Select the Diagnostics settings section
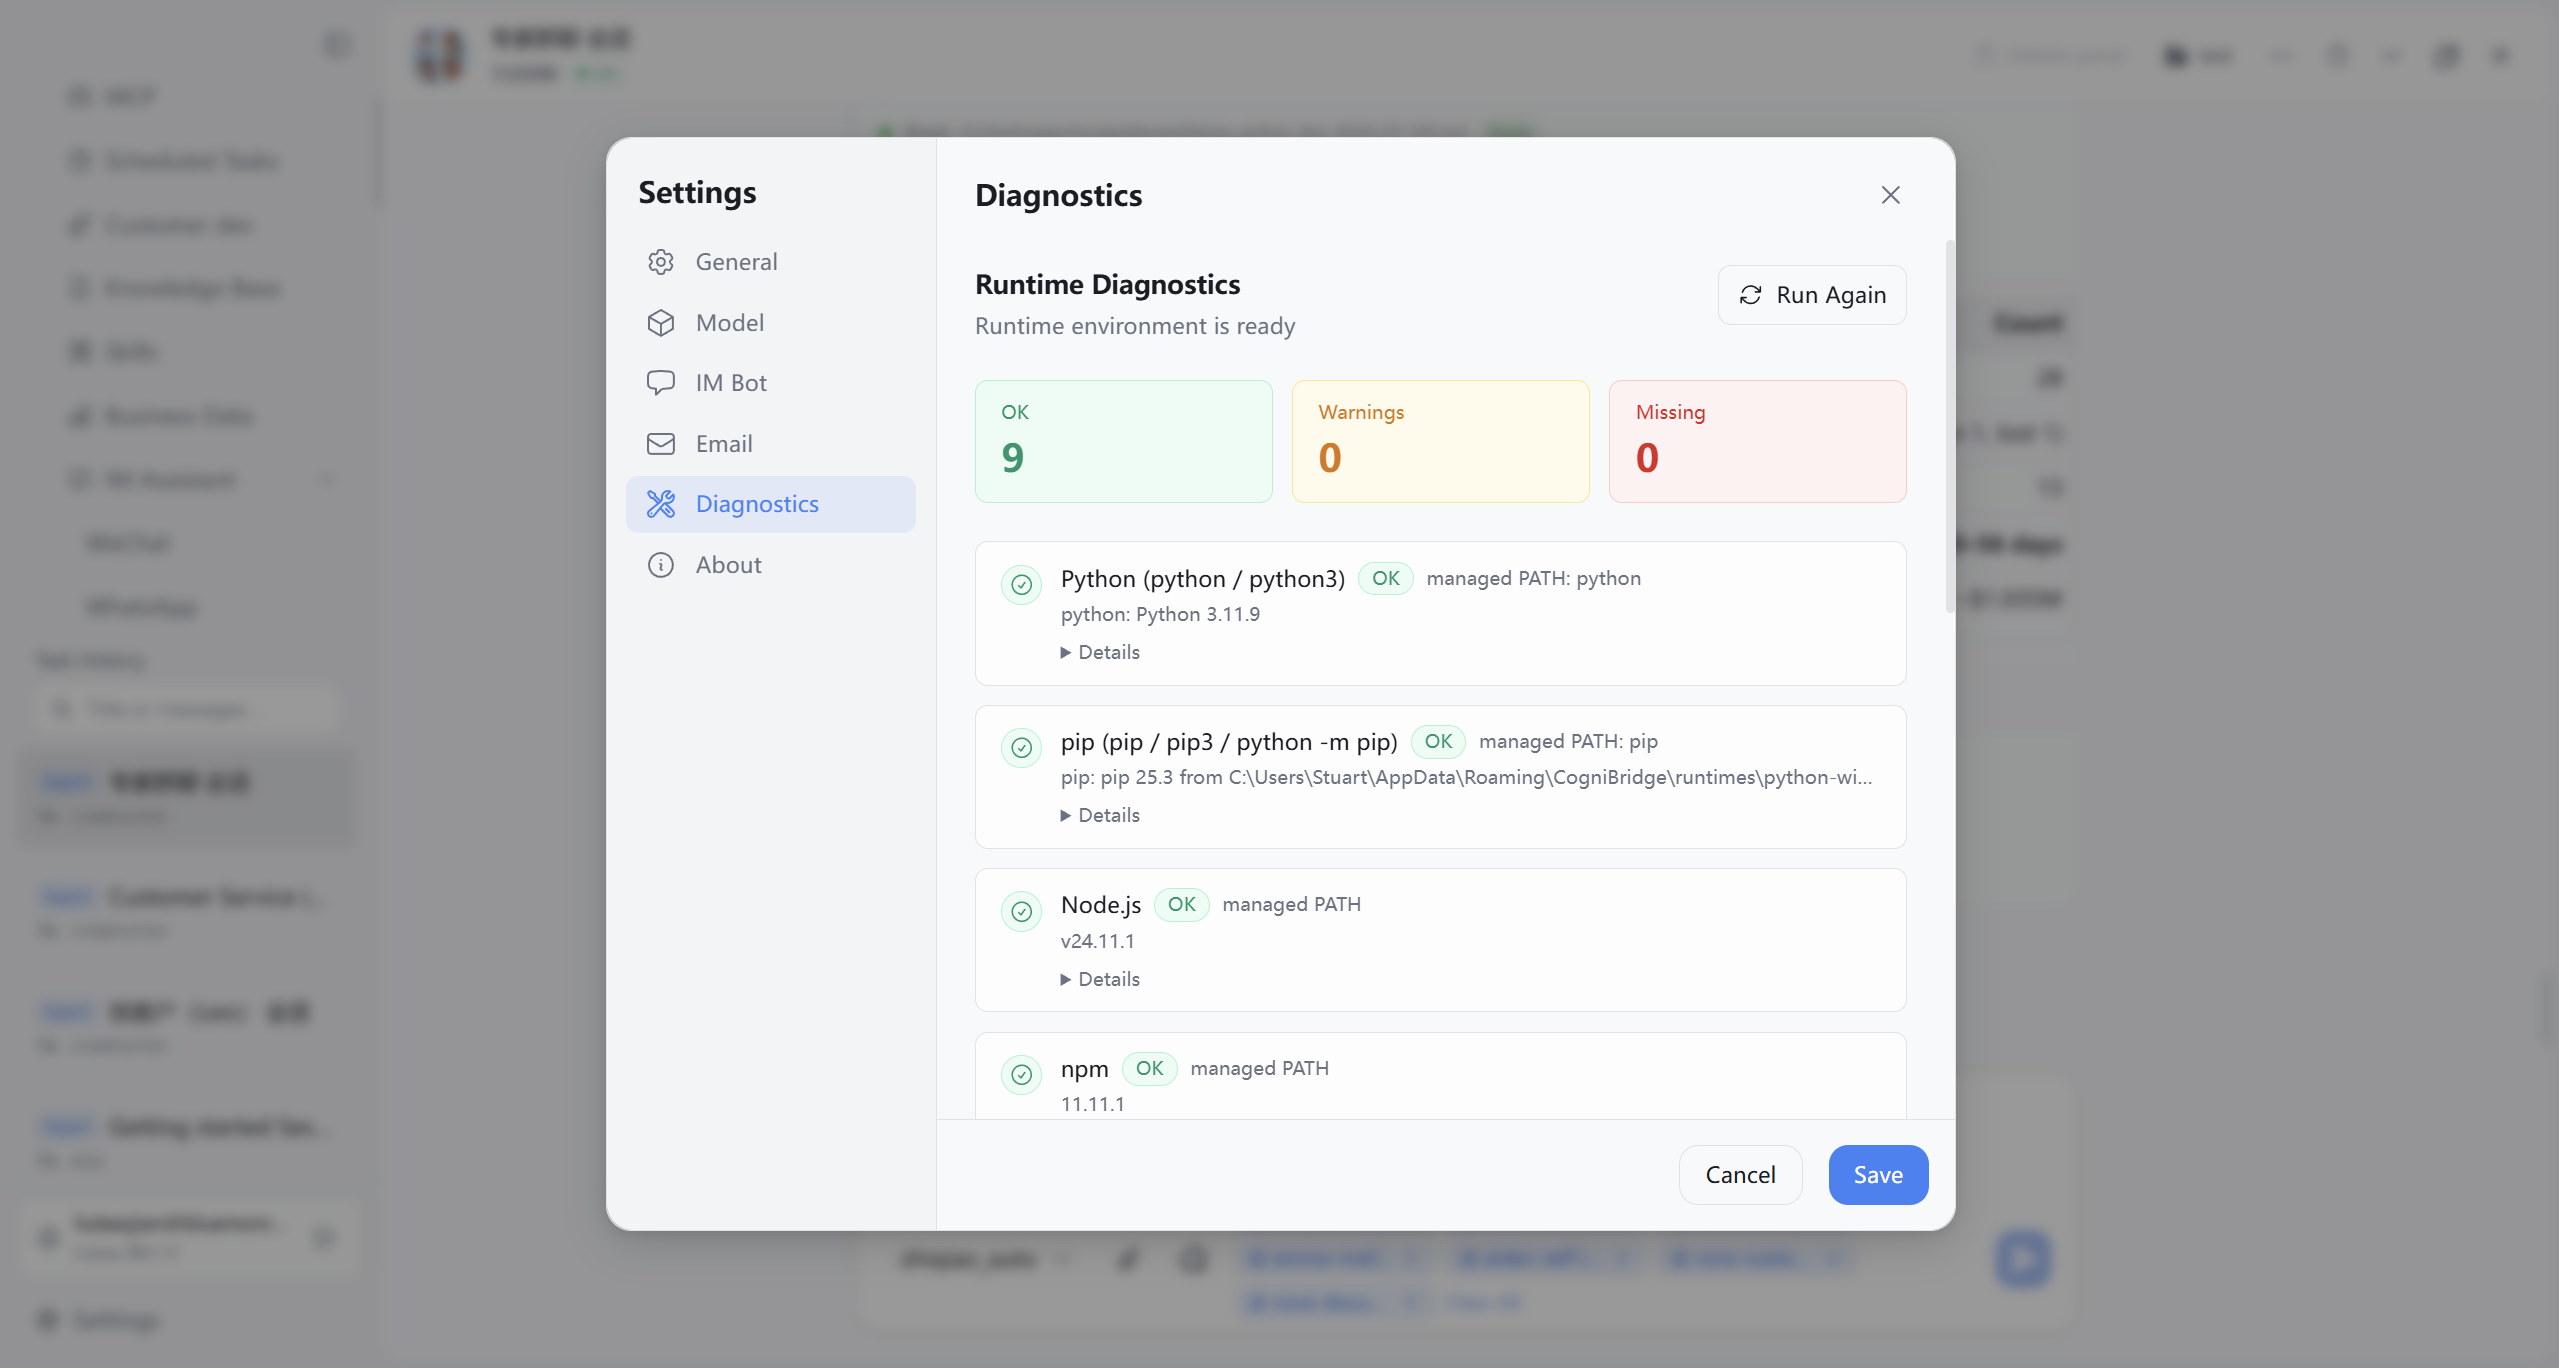 [770, 504]
